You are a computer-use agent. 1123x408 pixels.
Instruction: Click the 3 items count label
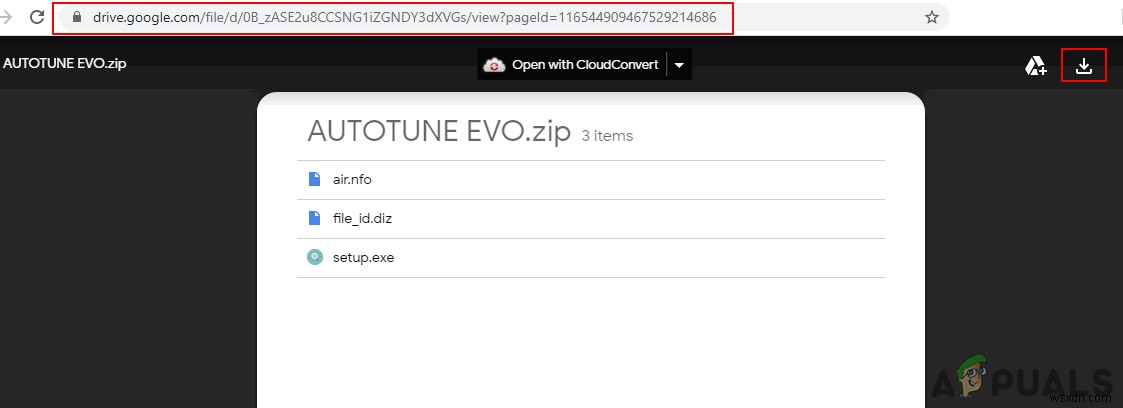click(607, 135)
